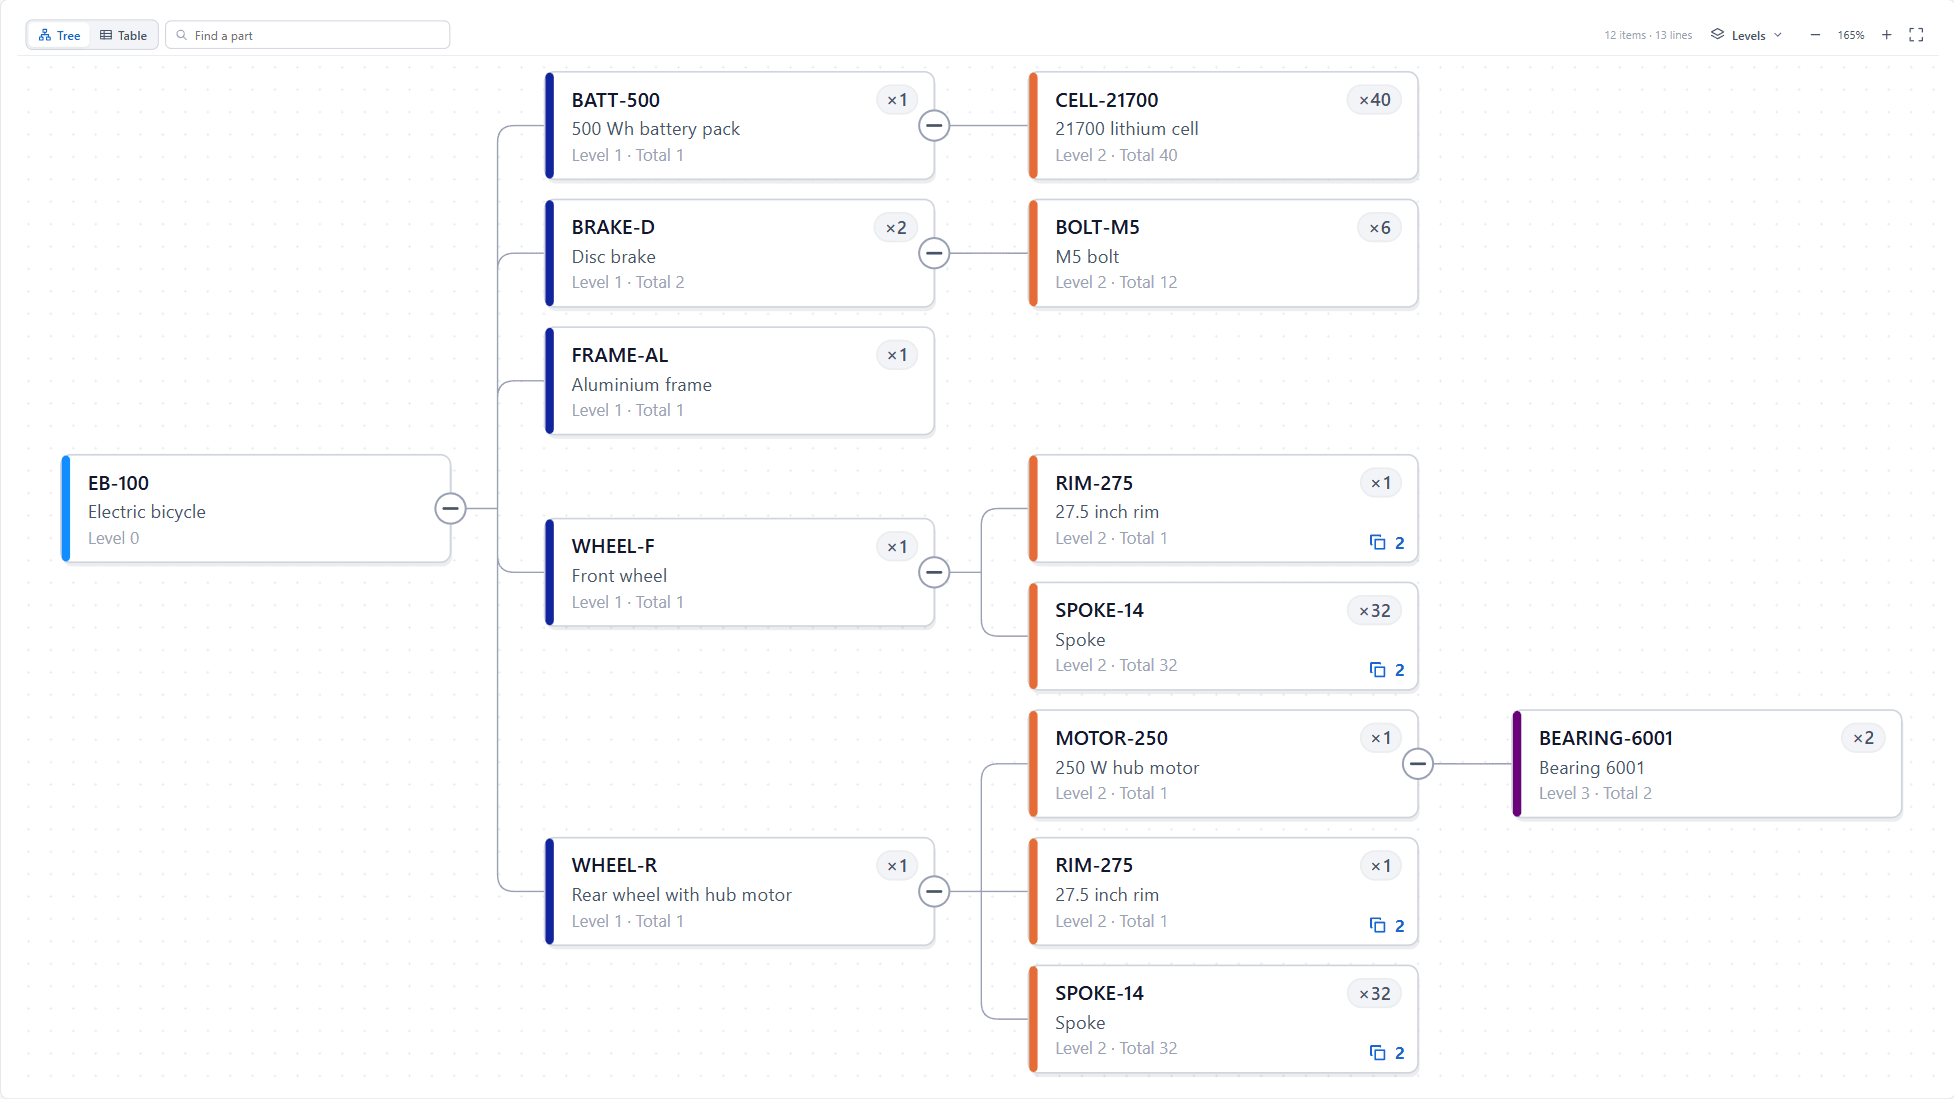Click in the Find a part field
Screen dimensions: 1954x1099
click(308, 35)
